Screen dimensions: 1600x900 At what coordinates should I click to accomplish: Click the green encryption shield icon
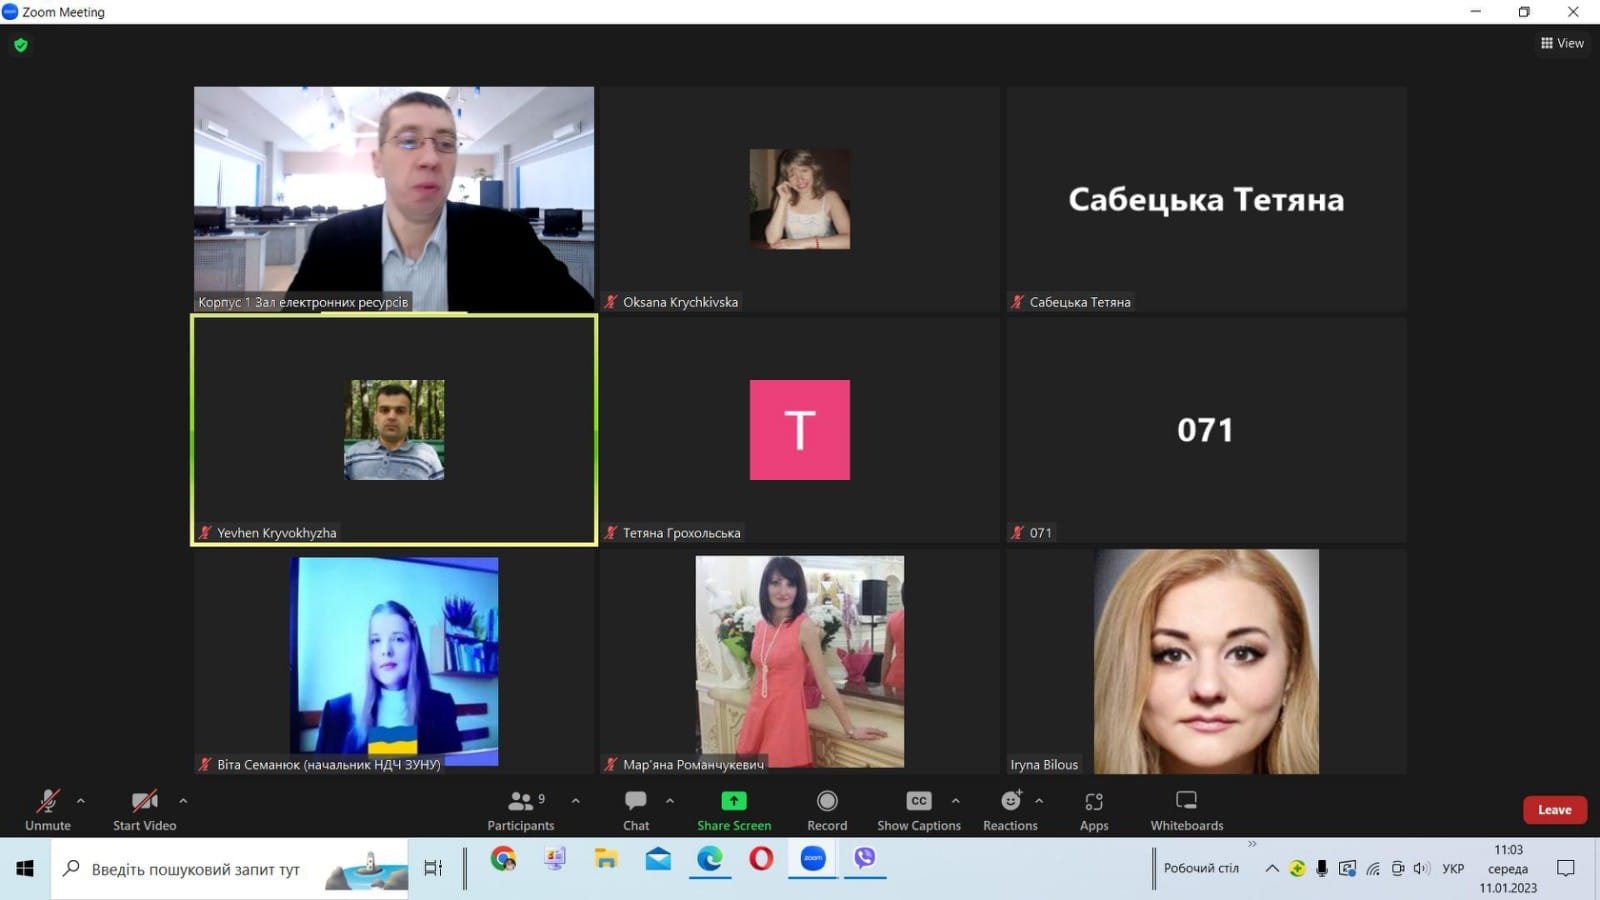[21, 45]
